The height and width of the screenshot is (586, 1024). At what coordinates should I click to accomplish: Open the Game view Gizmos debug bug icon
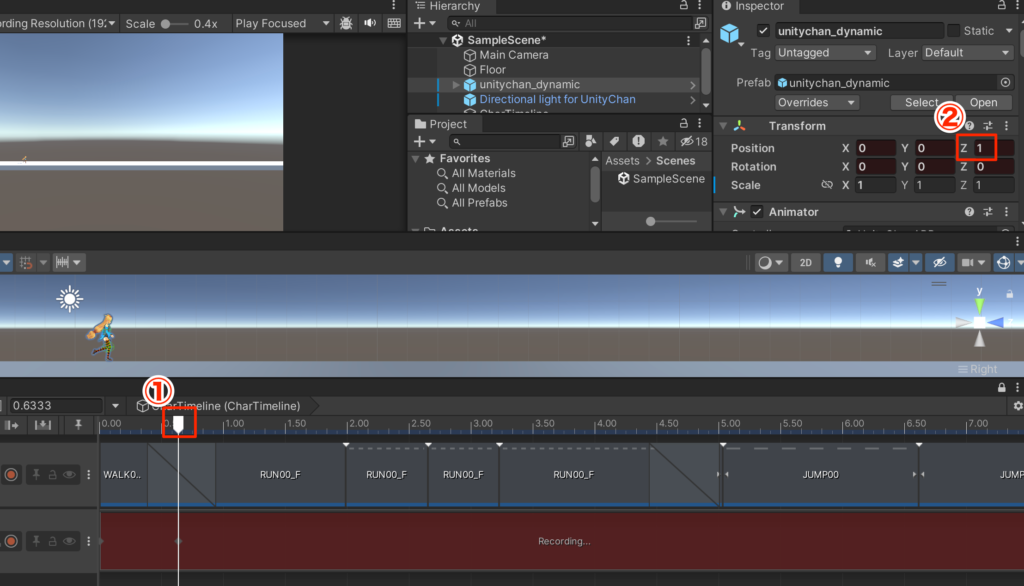pos(346,24)
